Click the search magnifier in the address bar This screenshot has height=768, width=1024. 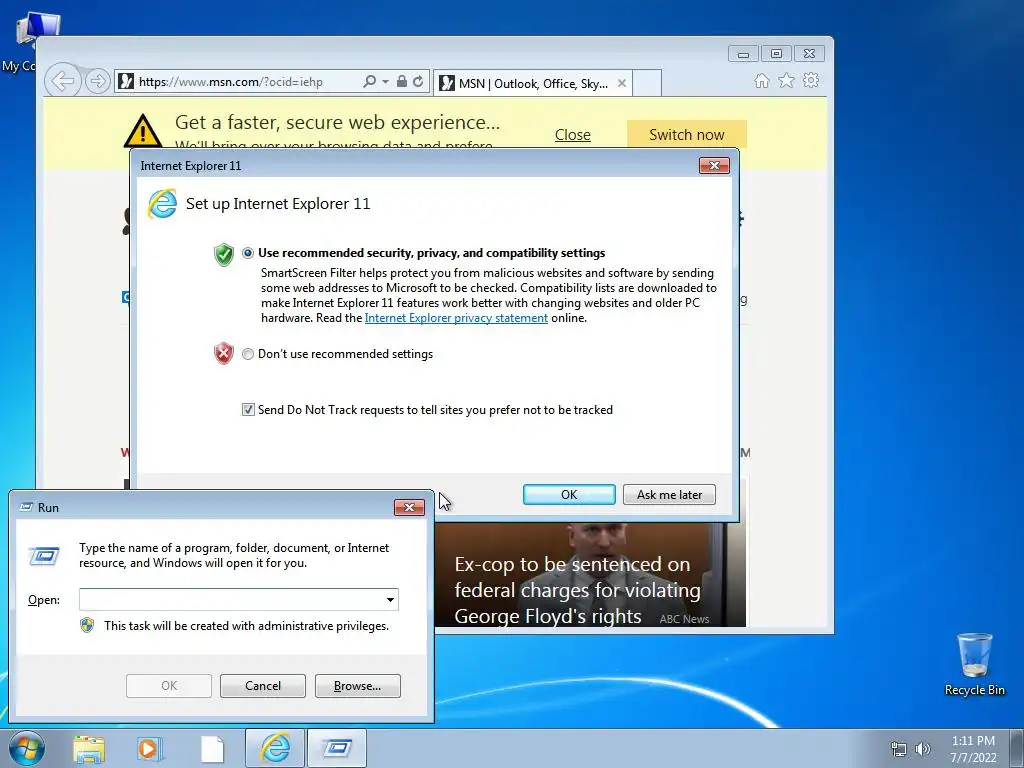pyautogui.click(x=370, y=82)
